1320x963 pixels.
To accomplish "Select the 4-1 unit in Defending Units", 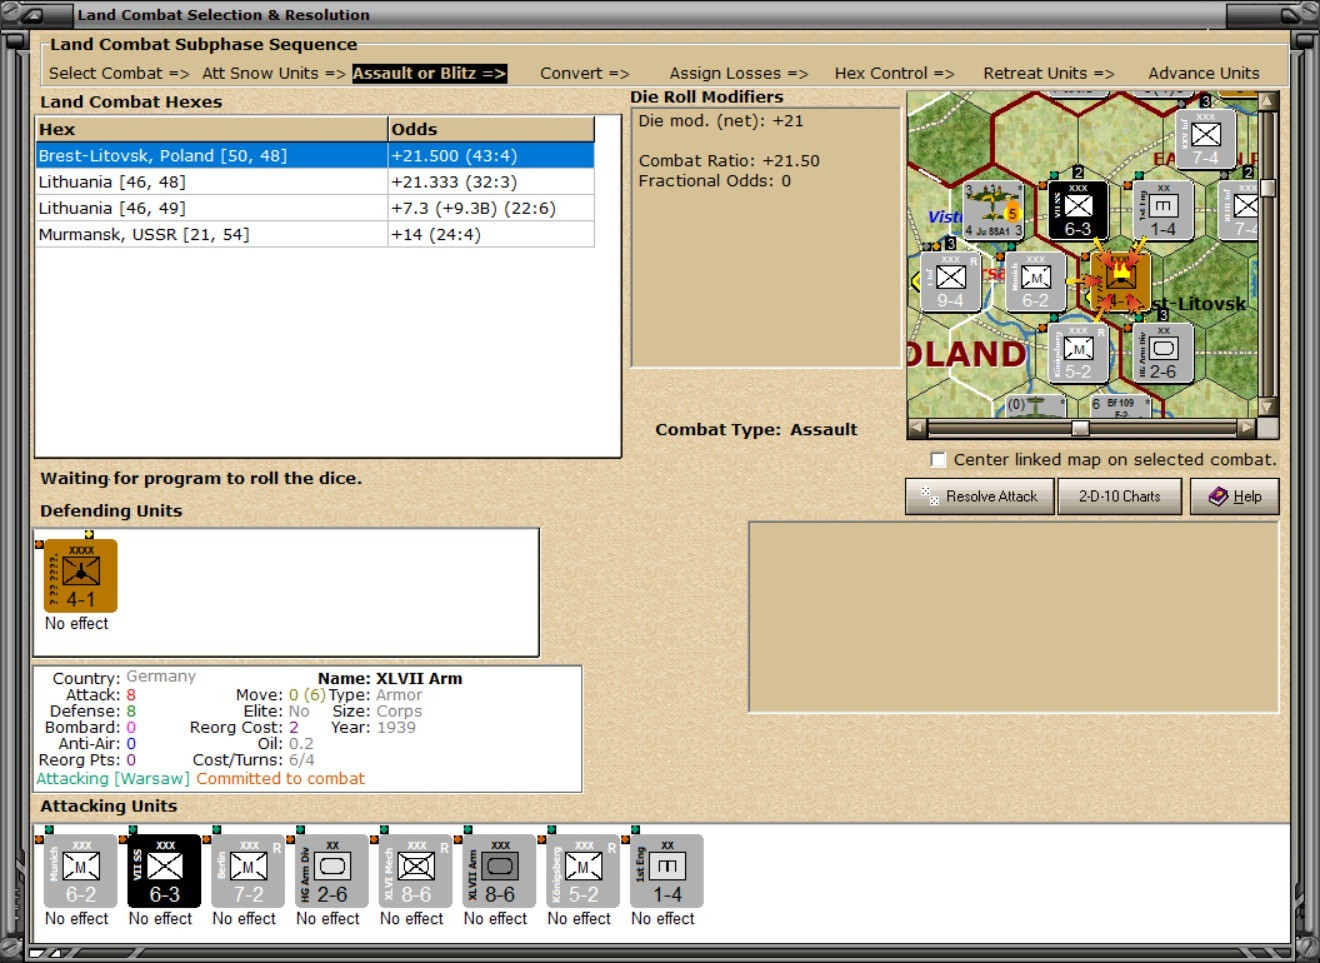I will 81,576.
